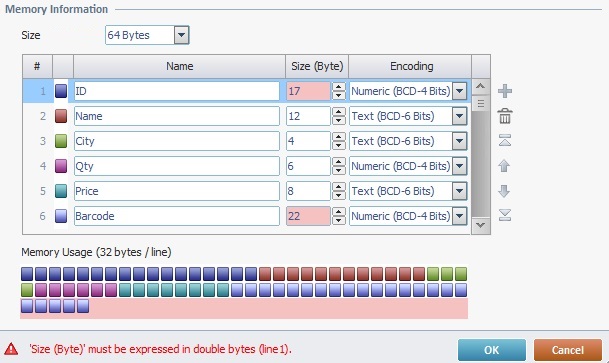Image resolution: width=609 pixels, height=363 pixels.
Task: Click the red warning triangle icon
Action: click(x=11, y=349)
